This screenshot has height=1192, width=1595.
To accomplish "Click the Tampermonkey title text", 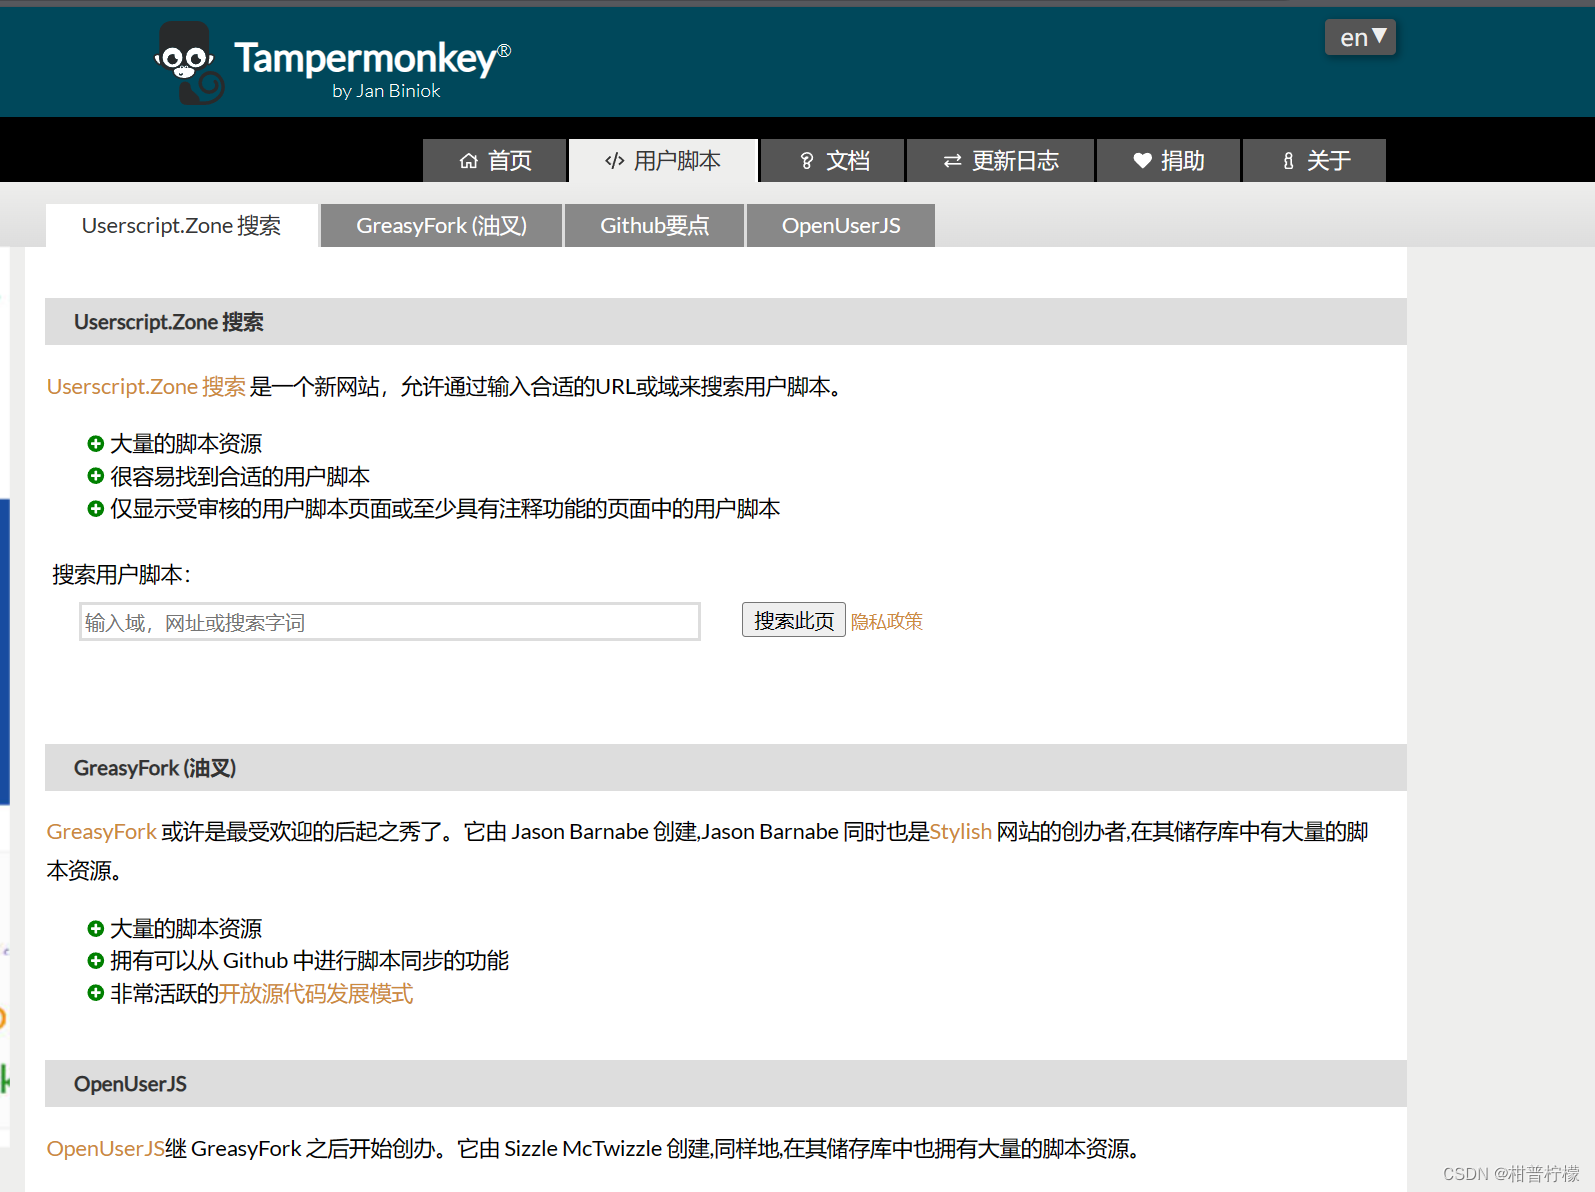I will click(365, 58).
